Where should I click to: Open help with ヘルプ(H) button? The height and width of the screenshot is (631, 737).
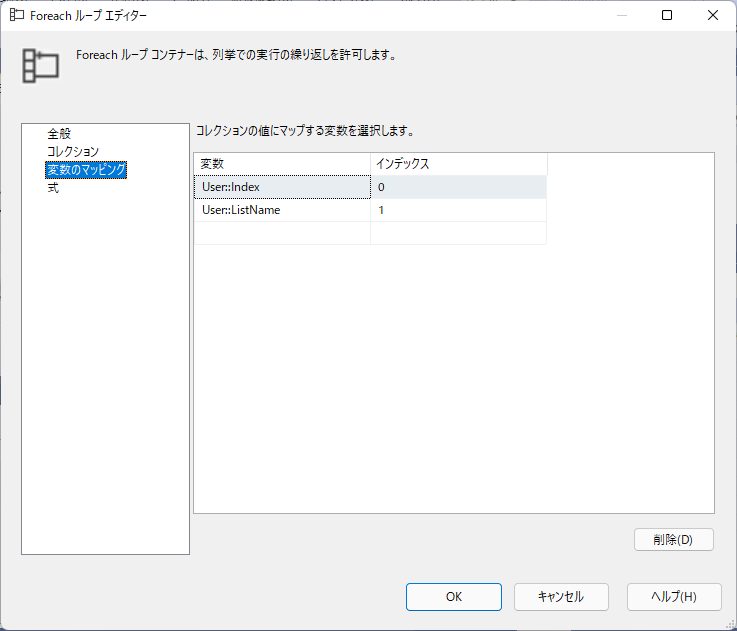point(674,597)
